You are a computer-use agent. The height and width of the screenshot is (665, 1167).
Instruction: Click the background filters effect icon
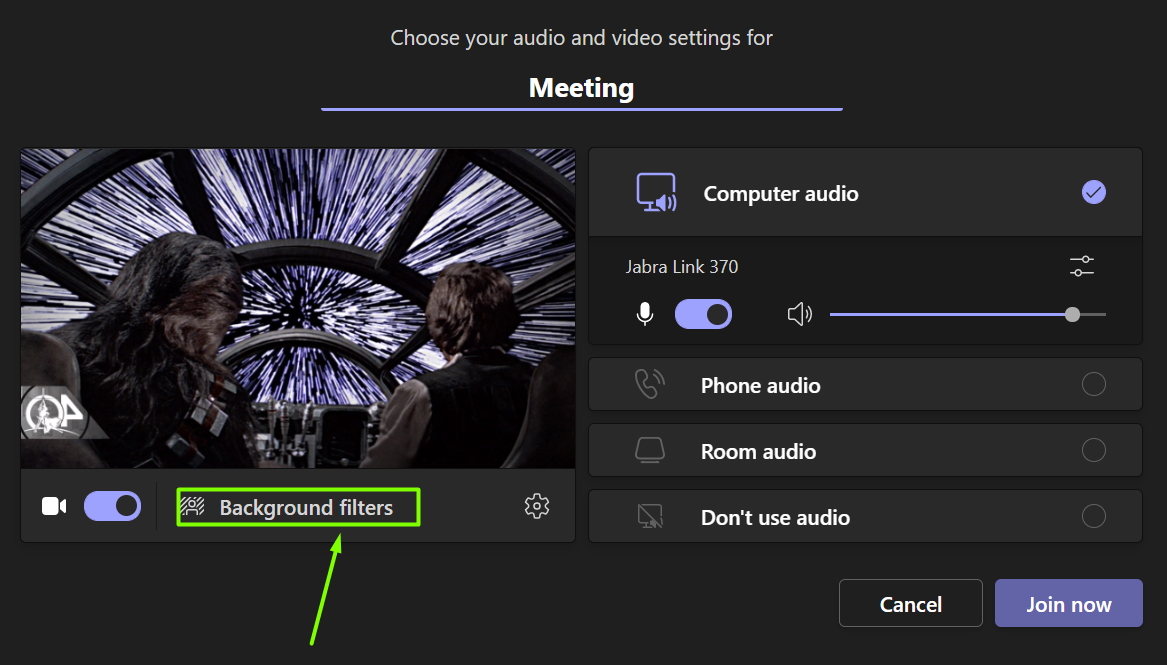tap(193, 507)
